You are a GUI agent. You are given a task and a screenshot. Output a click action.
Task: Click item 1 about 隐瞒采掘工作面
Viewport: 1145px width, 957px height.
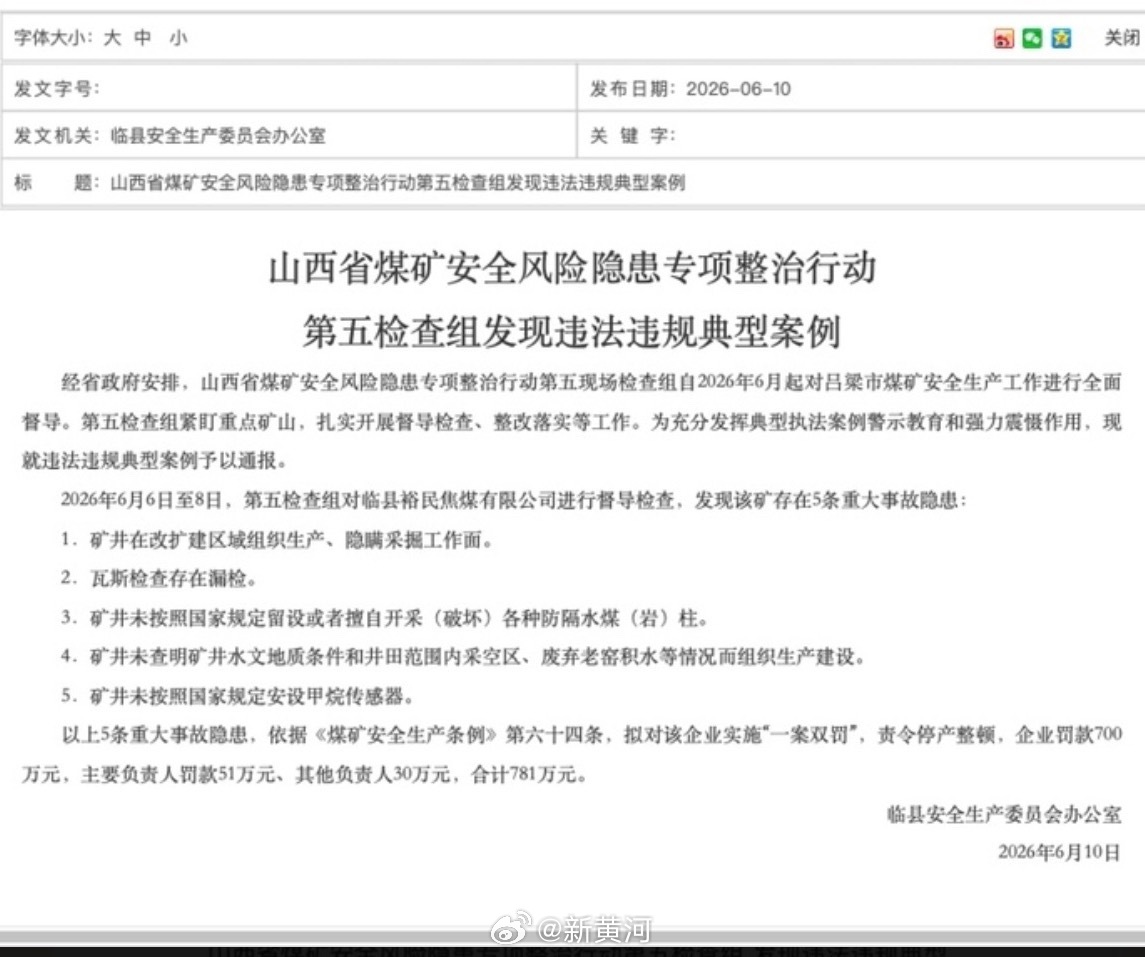(277, 540)
